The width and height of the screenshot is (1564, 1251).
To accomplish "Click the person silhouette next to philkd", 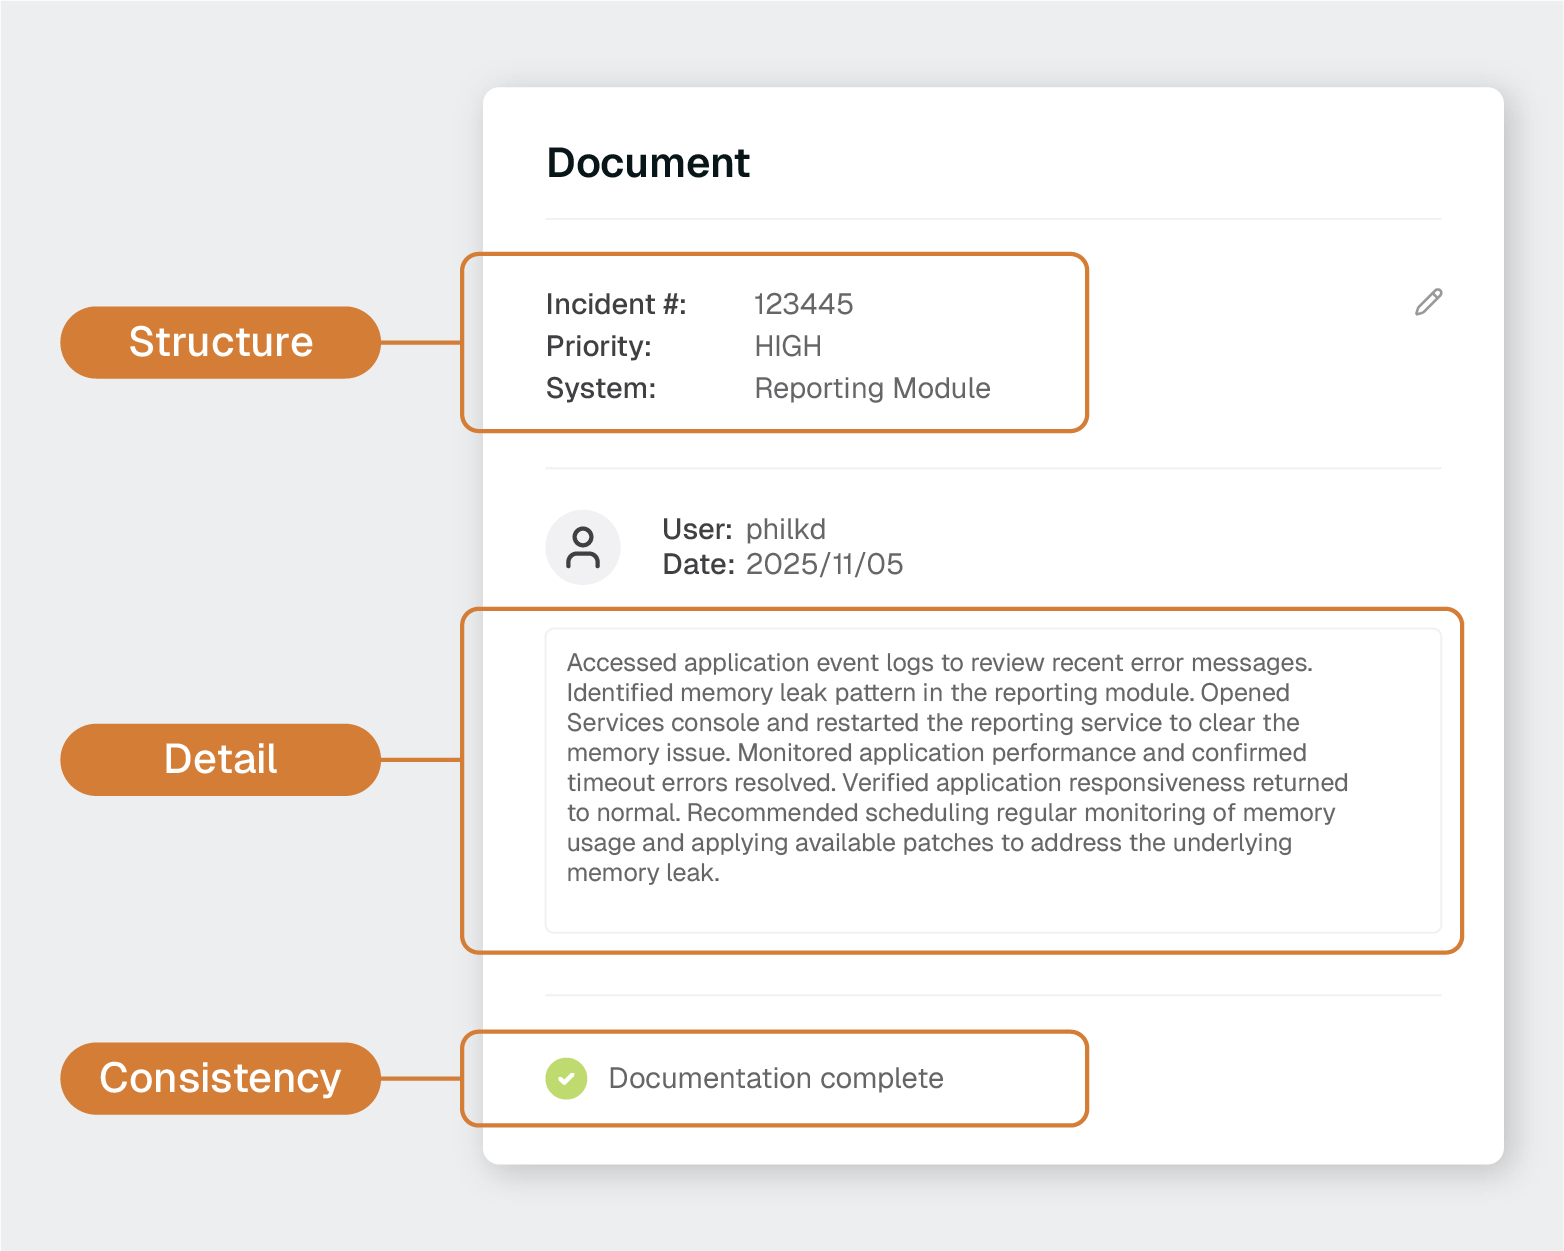I will (x=583, y=547).
